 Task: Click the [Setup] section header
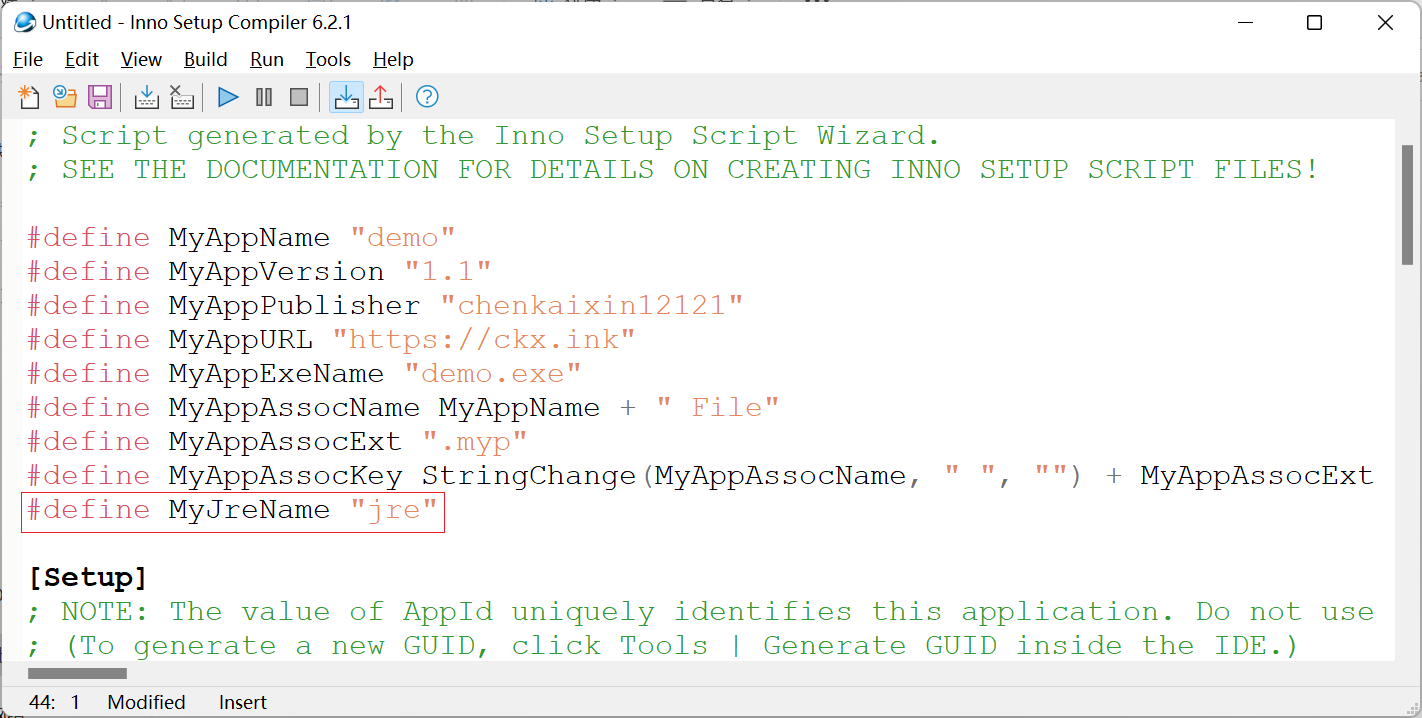[88, 578]
